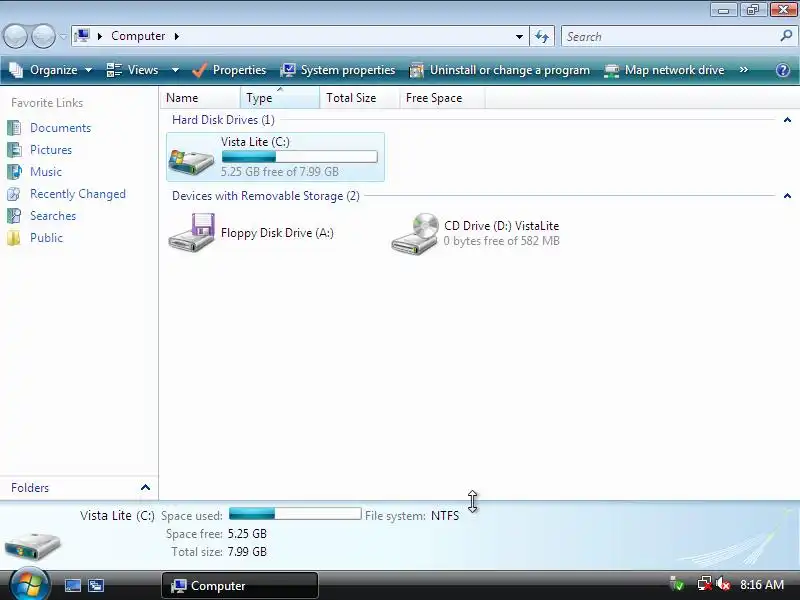Click the magnifier search icon
Viewport: 800px width, 600px height.
point(786,36)
